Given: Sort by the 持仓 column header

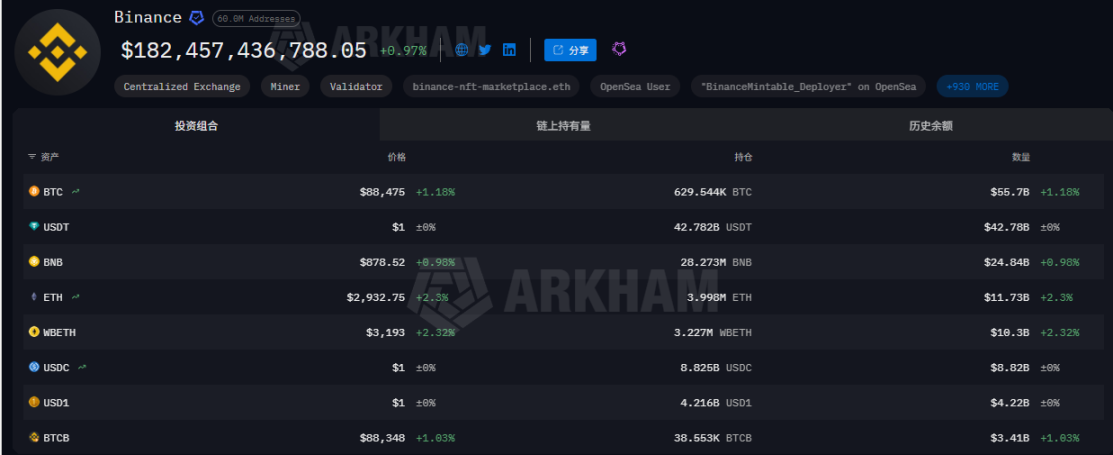Looking at the screenshot, I should [x=743, y=157].
